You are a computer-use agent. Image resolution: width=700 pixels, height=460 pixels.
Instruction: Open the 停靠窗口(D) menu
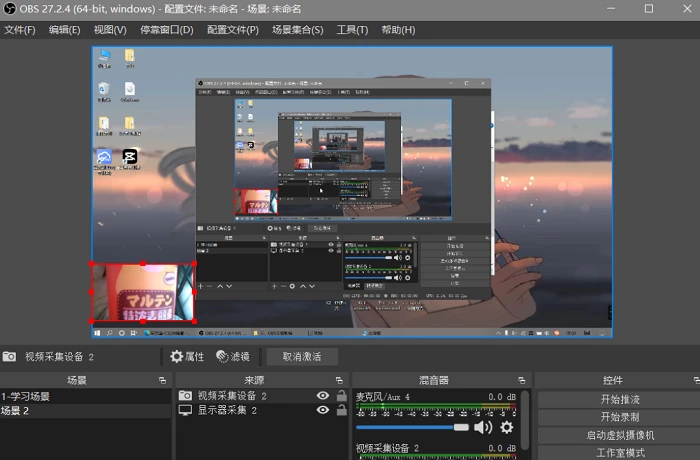[167, 30]
